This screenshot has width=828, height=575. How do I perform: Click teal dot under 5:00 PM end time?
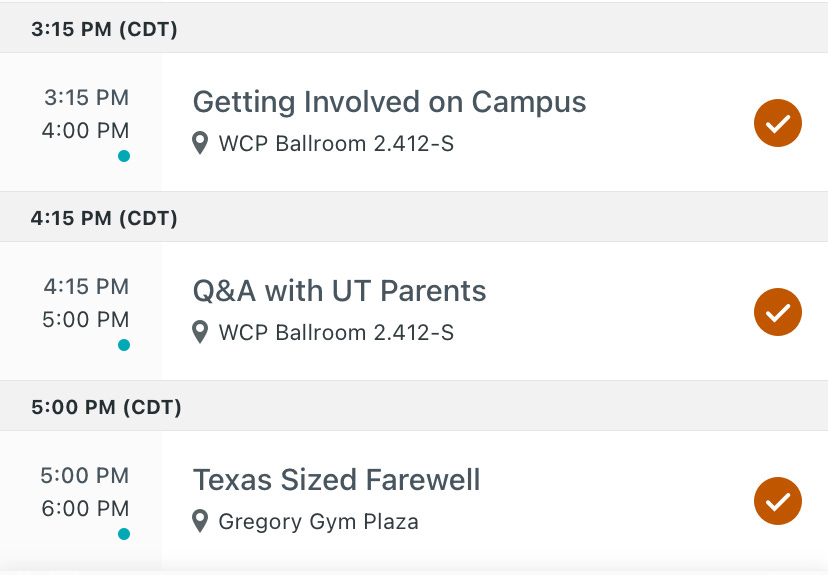[x=124, y=345]
